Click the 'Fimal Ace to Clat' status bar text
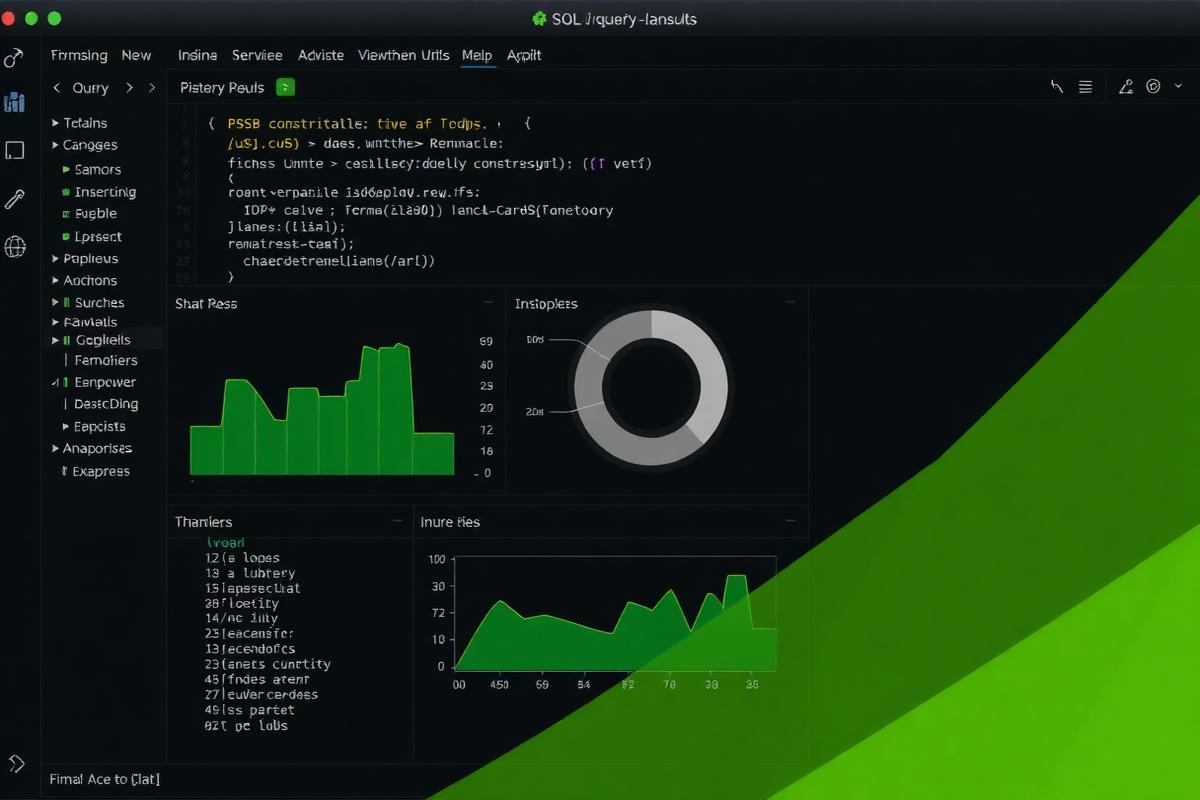 [x=105, y=779]
